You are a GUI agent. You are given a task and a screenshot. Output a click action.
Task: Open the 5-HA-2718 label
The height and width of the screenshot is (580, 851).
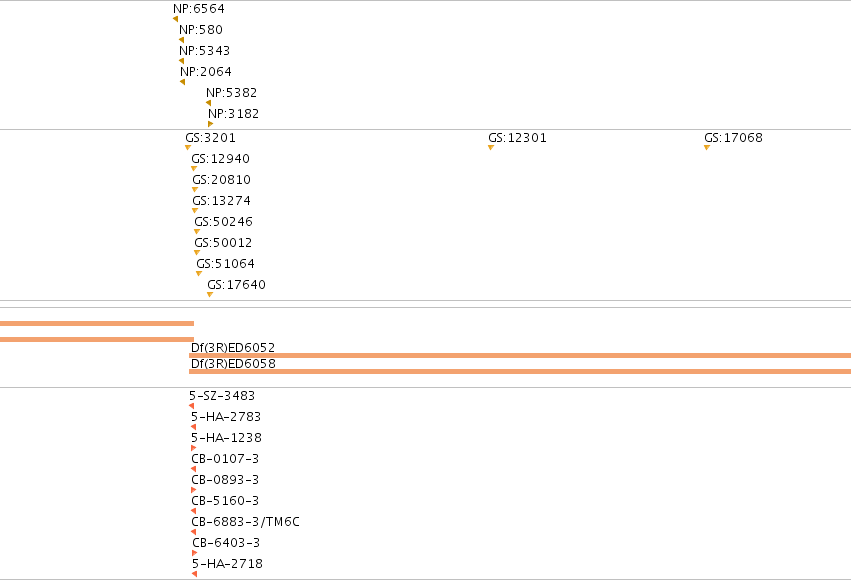tap(227, 564)
